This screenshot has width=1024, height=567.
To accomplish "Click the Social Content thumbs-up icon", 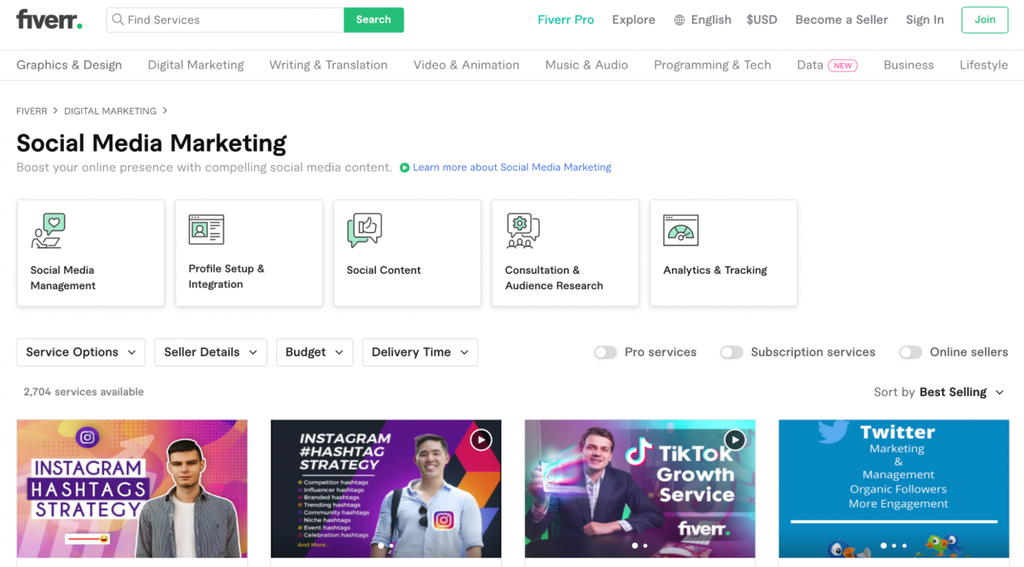I will click(x=364, y=230).
